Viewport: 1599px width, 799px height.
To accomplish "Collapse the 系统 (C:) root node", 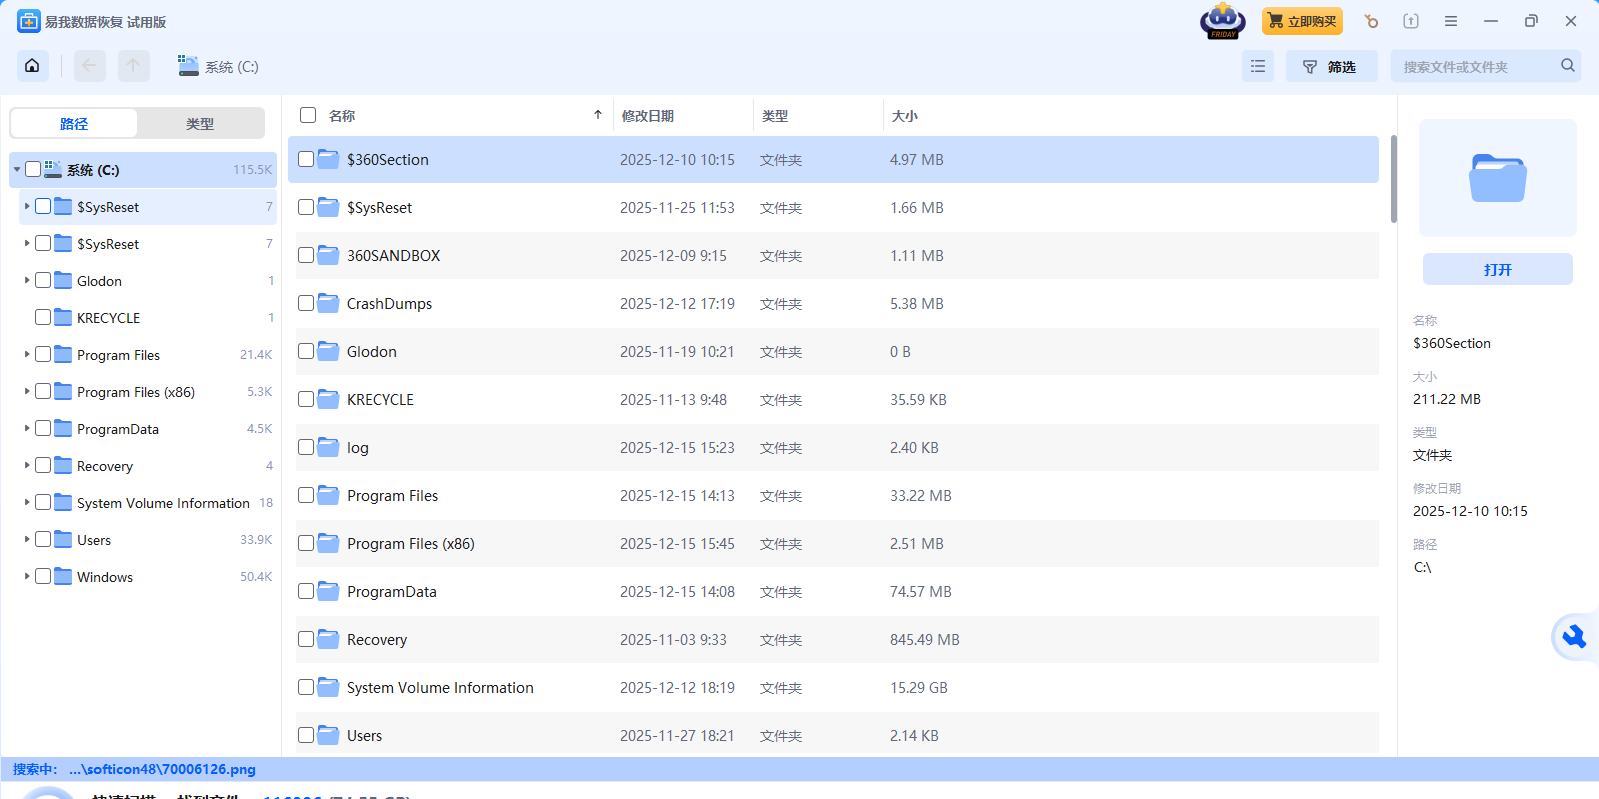I will [x=17, y=169].
